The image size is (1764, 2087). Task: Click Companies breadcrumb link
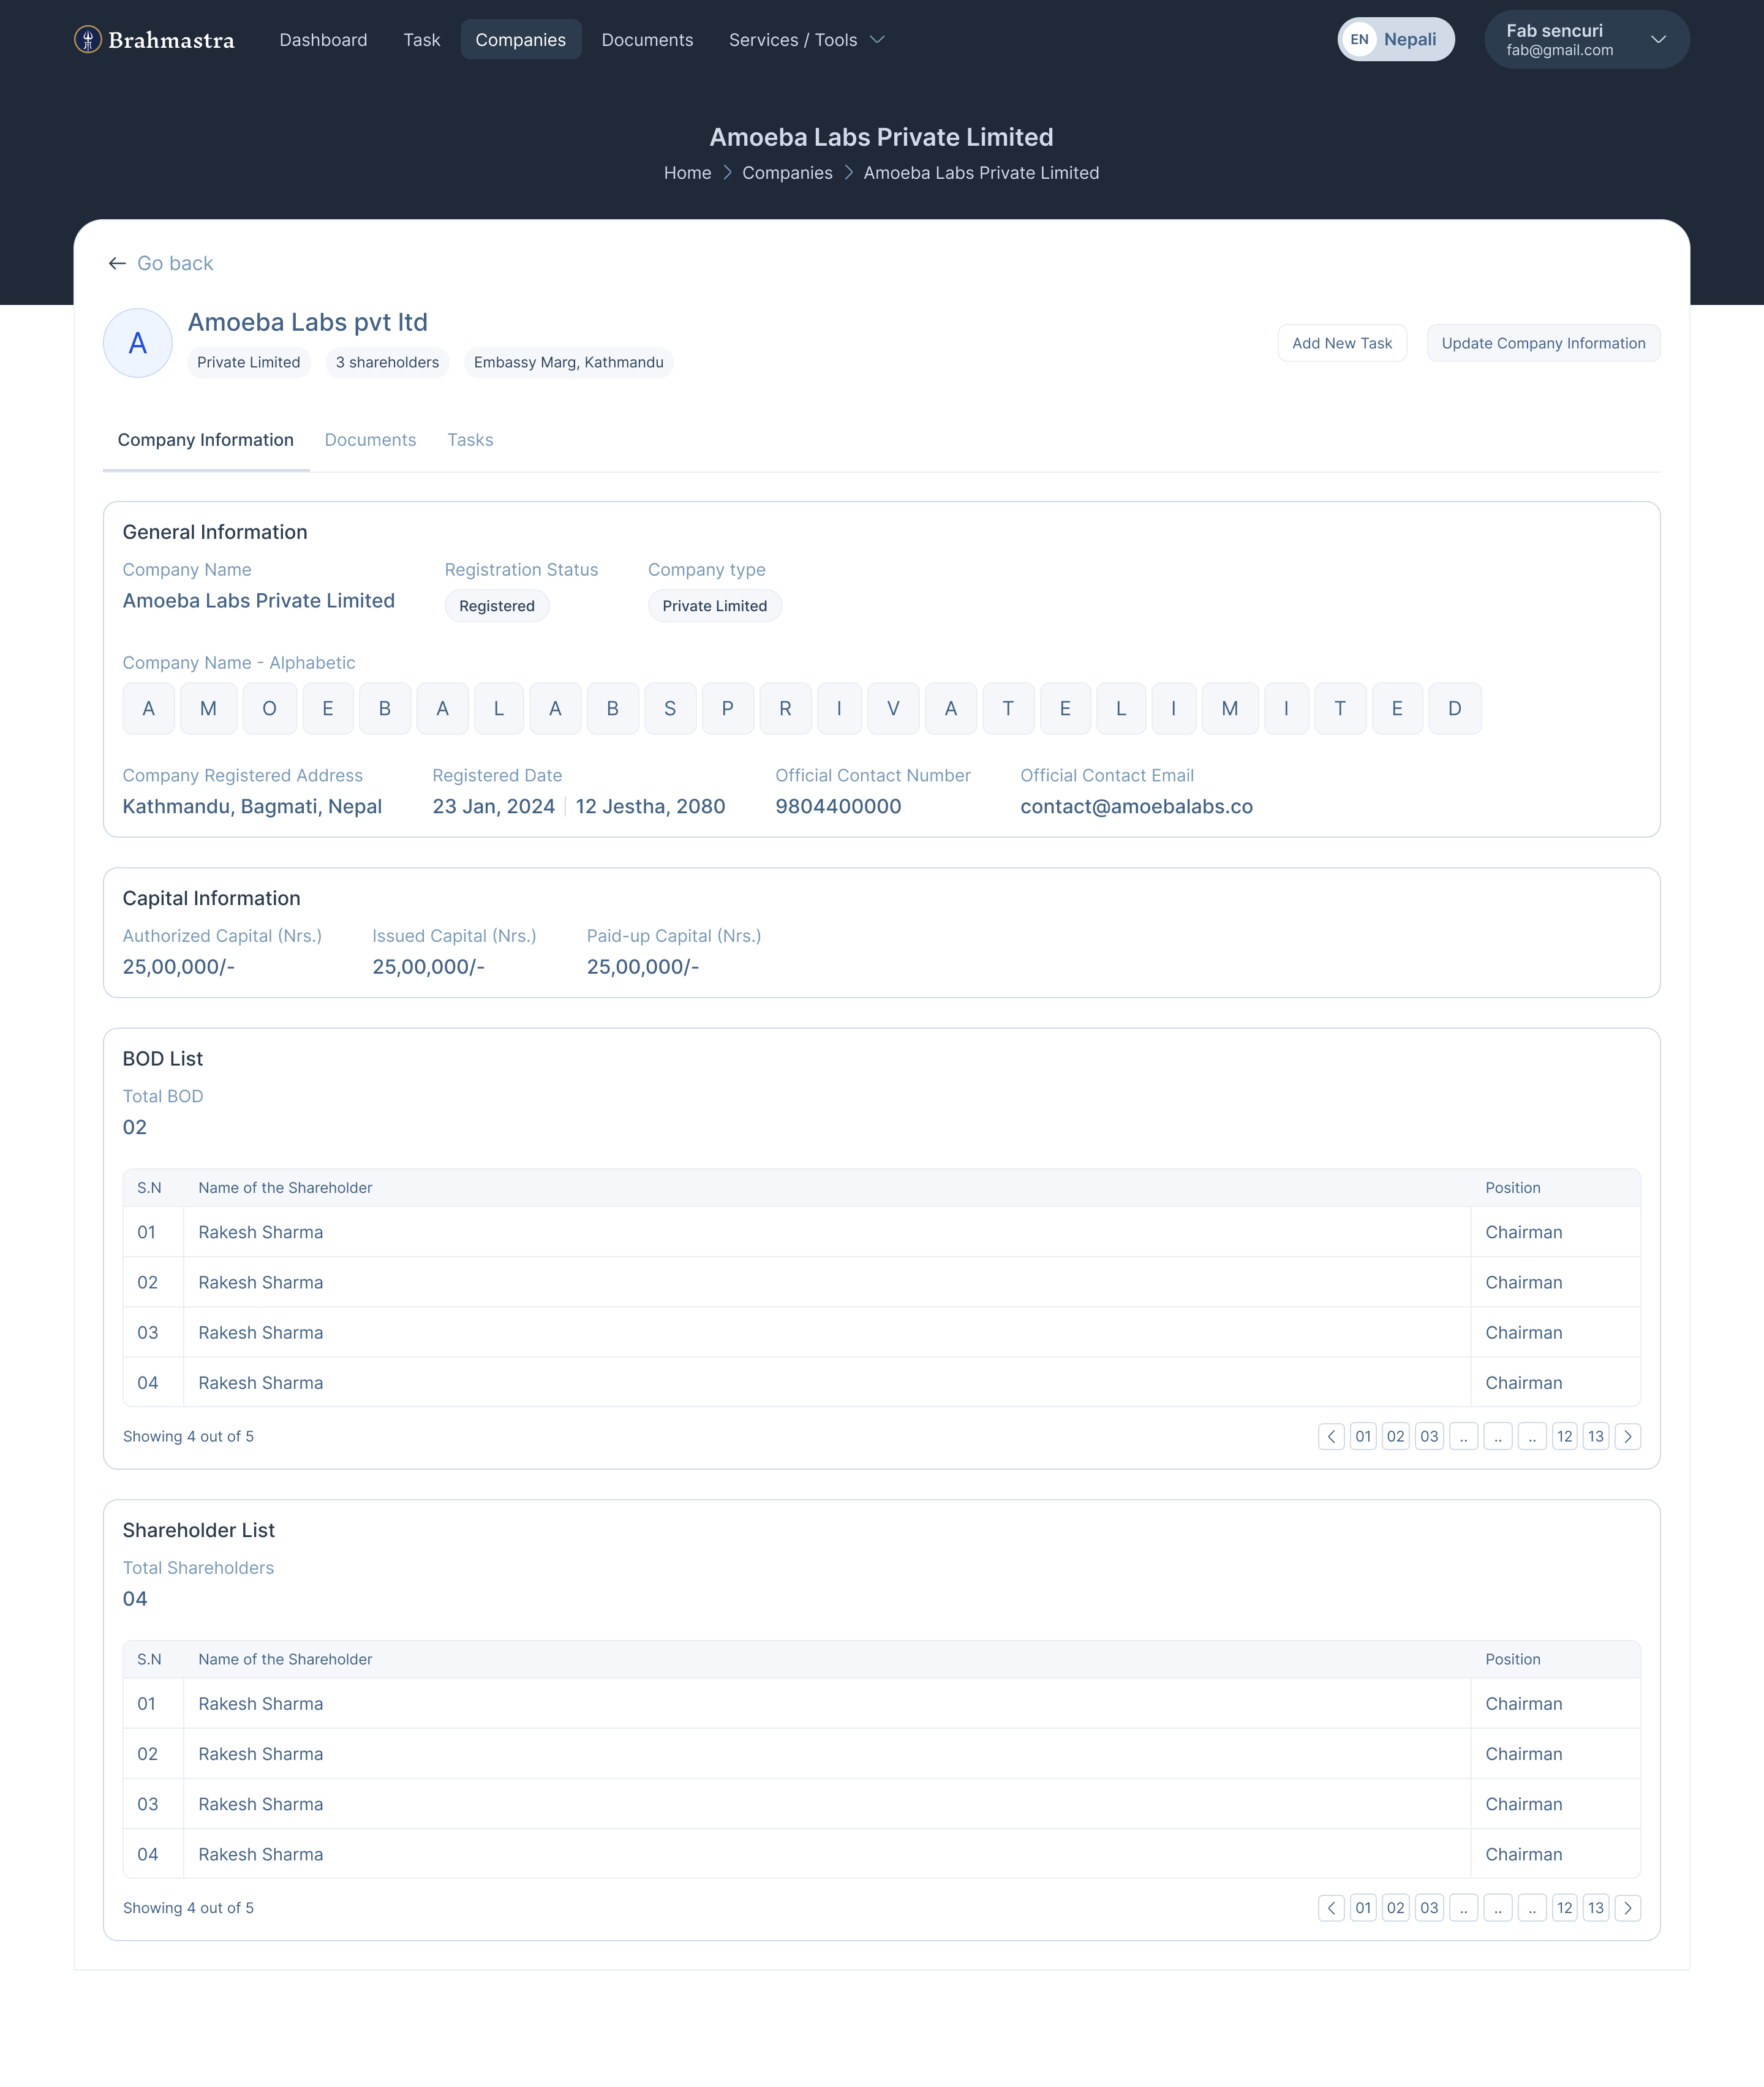787,173
